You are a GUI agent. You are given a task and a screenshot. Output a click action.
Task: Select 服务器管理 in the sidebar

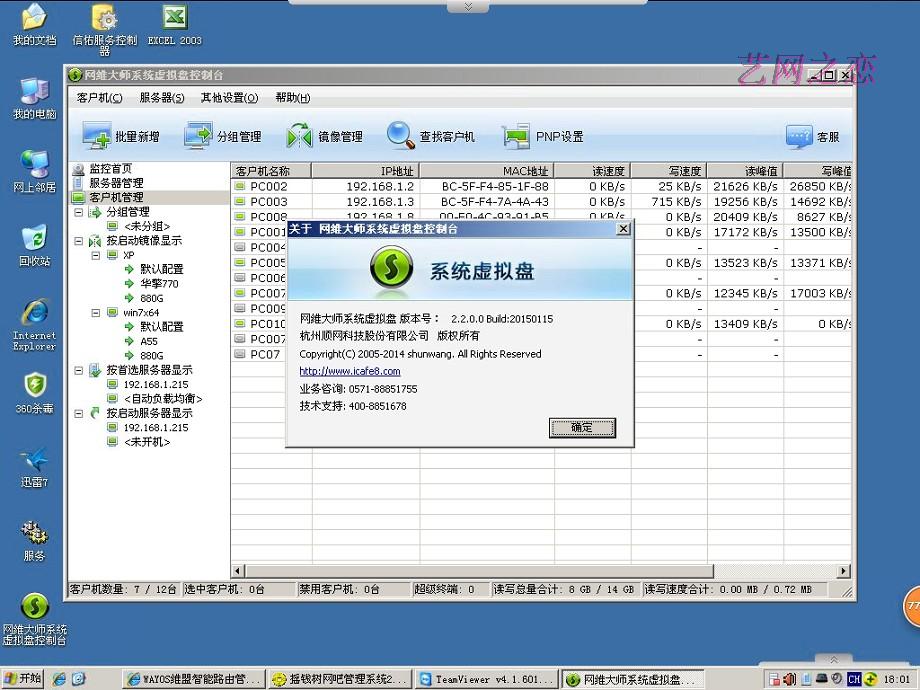[116, 183]
